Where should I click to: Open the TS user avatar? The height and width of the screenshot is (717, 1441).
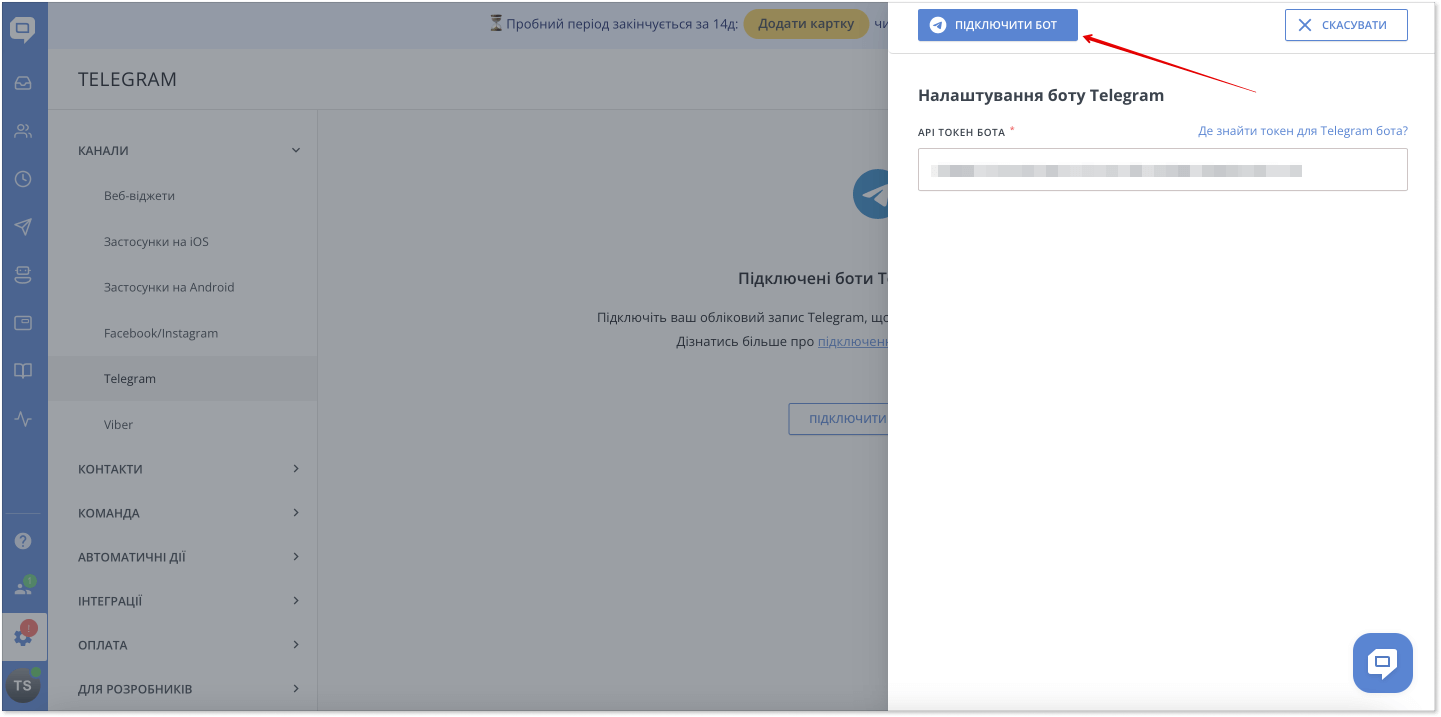[x=23, y=686]
